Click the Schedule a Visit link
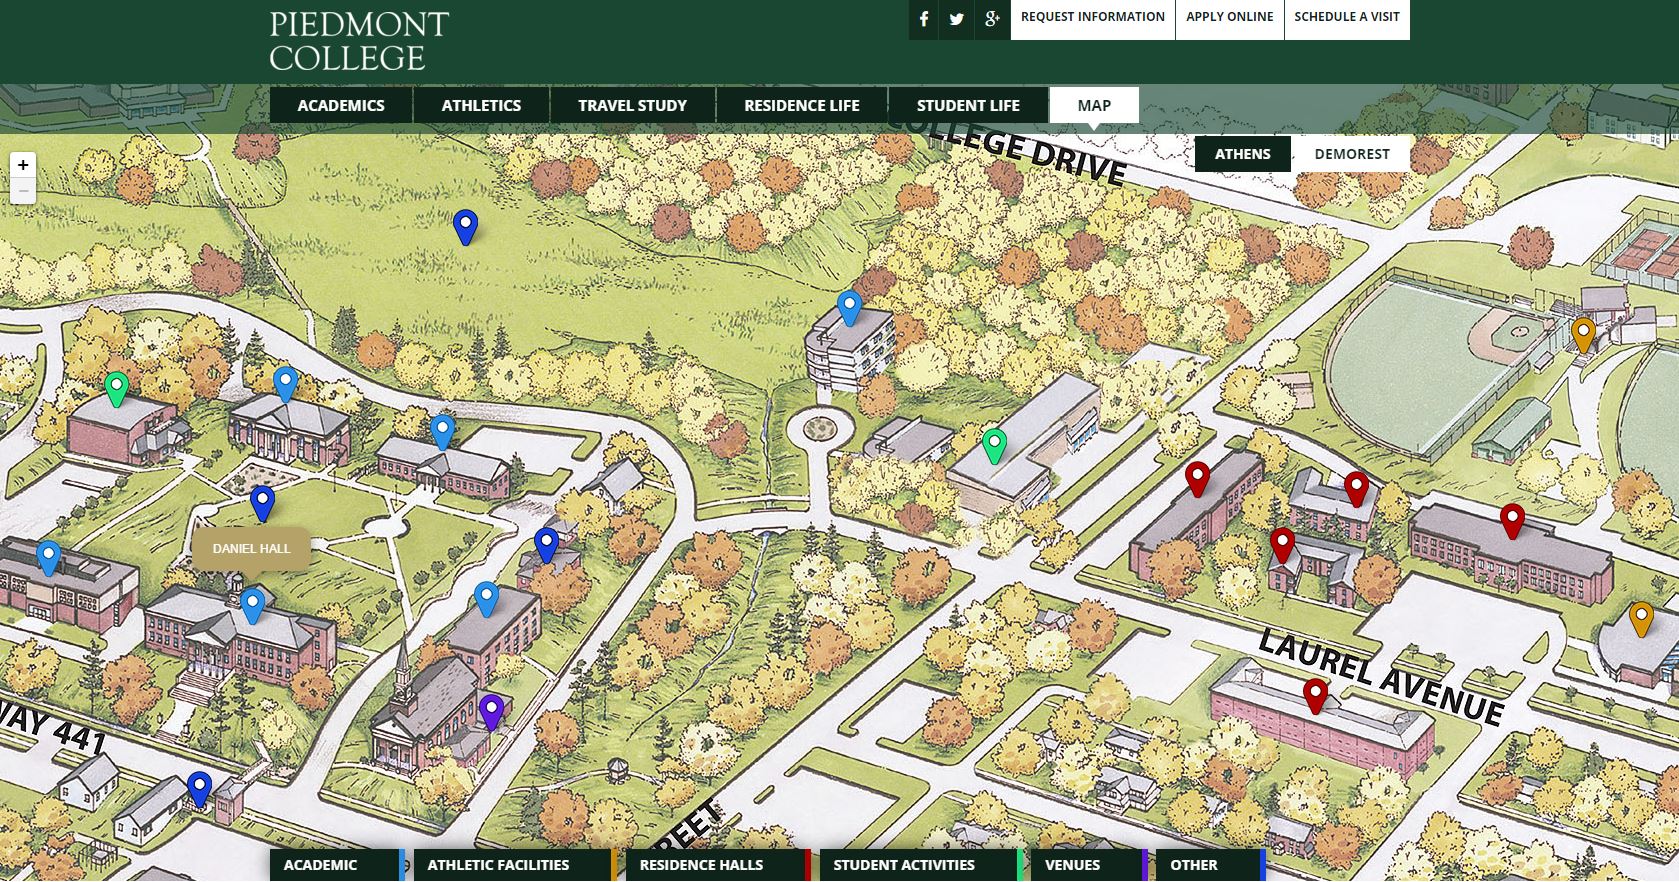 click(x=1347, y=18)
